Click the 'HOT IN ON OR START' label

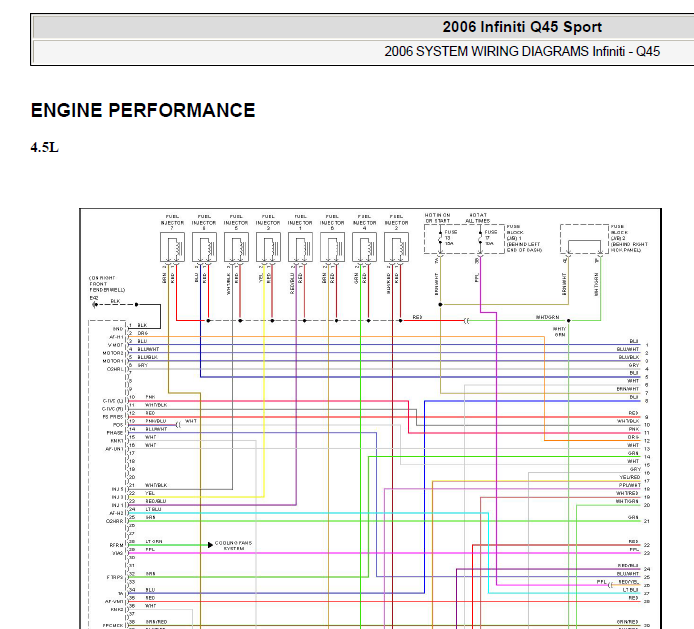437,218
